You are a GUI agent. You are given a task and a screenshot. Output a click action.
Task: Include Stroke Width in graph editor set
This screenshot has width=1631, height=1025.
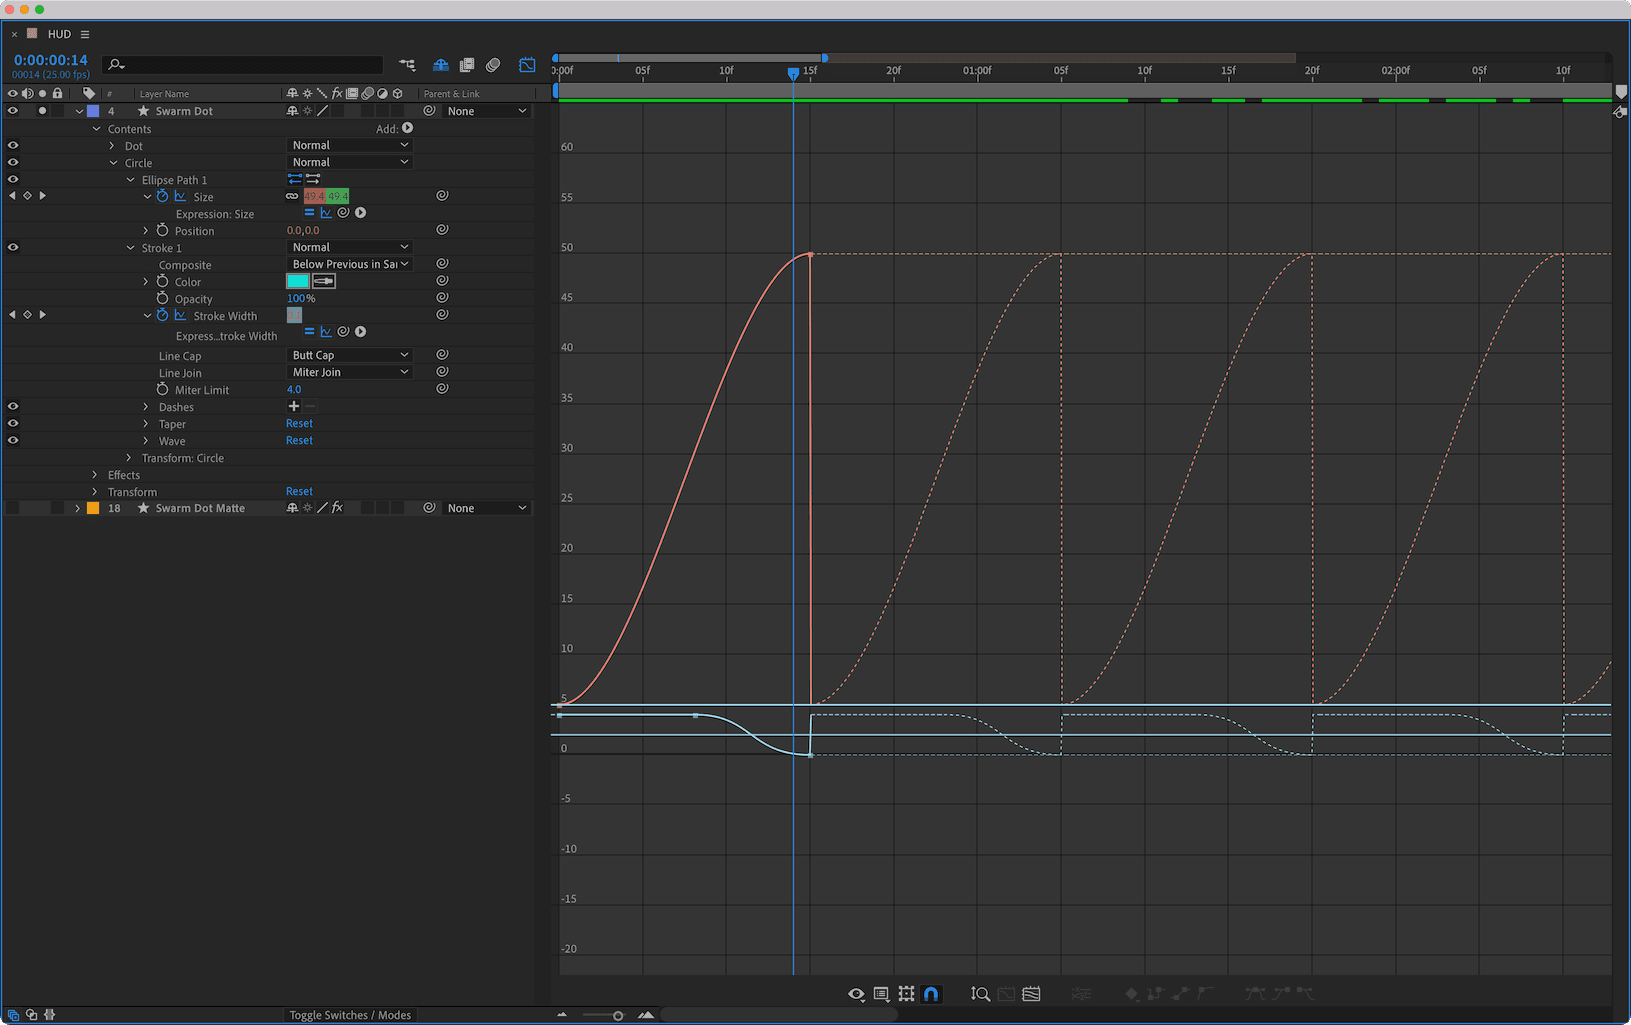180,316
